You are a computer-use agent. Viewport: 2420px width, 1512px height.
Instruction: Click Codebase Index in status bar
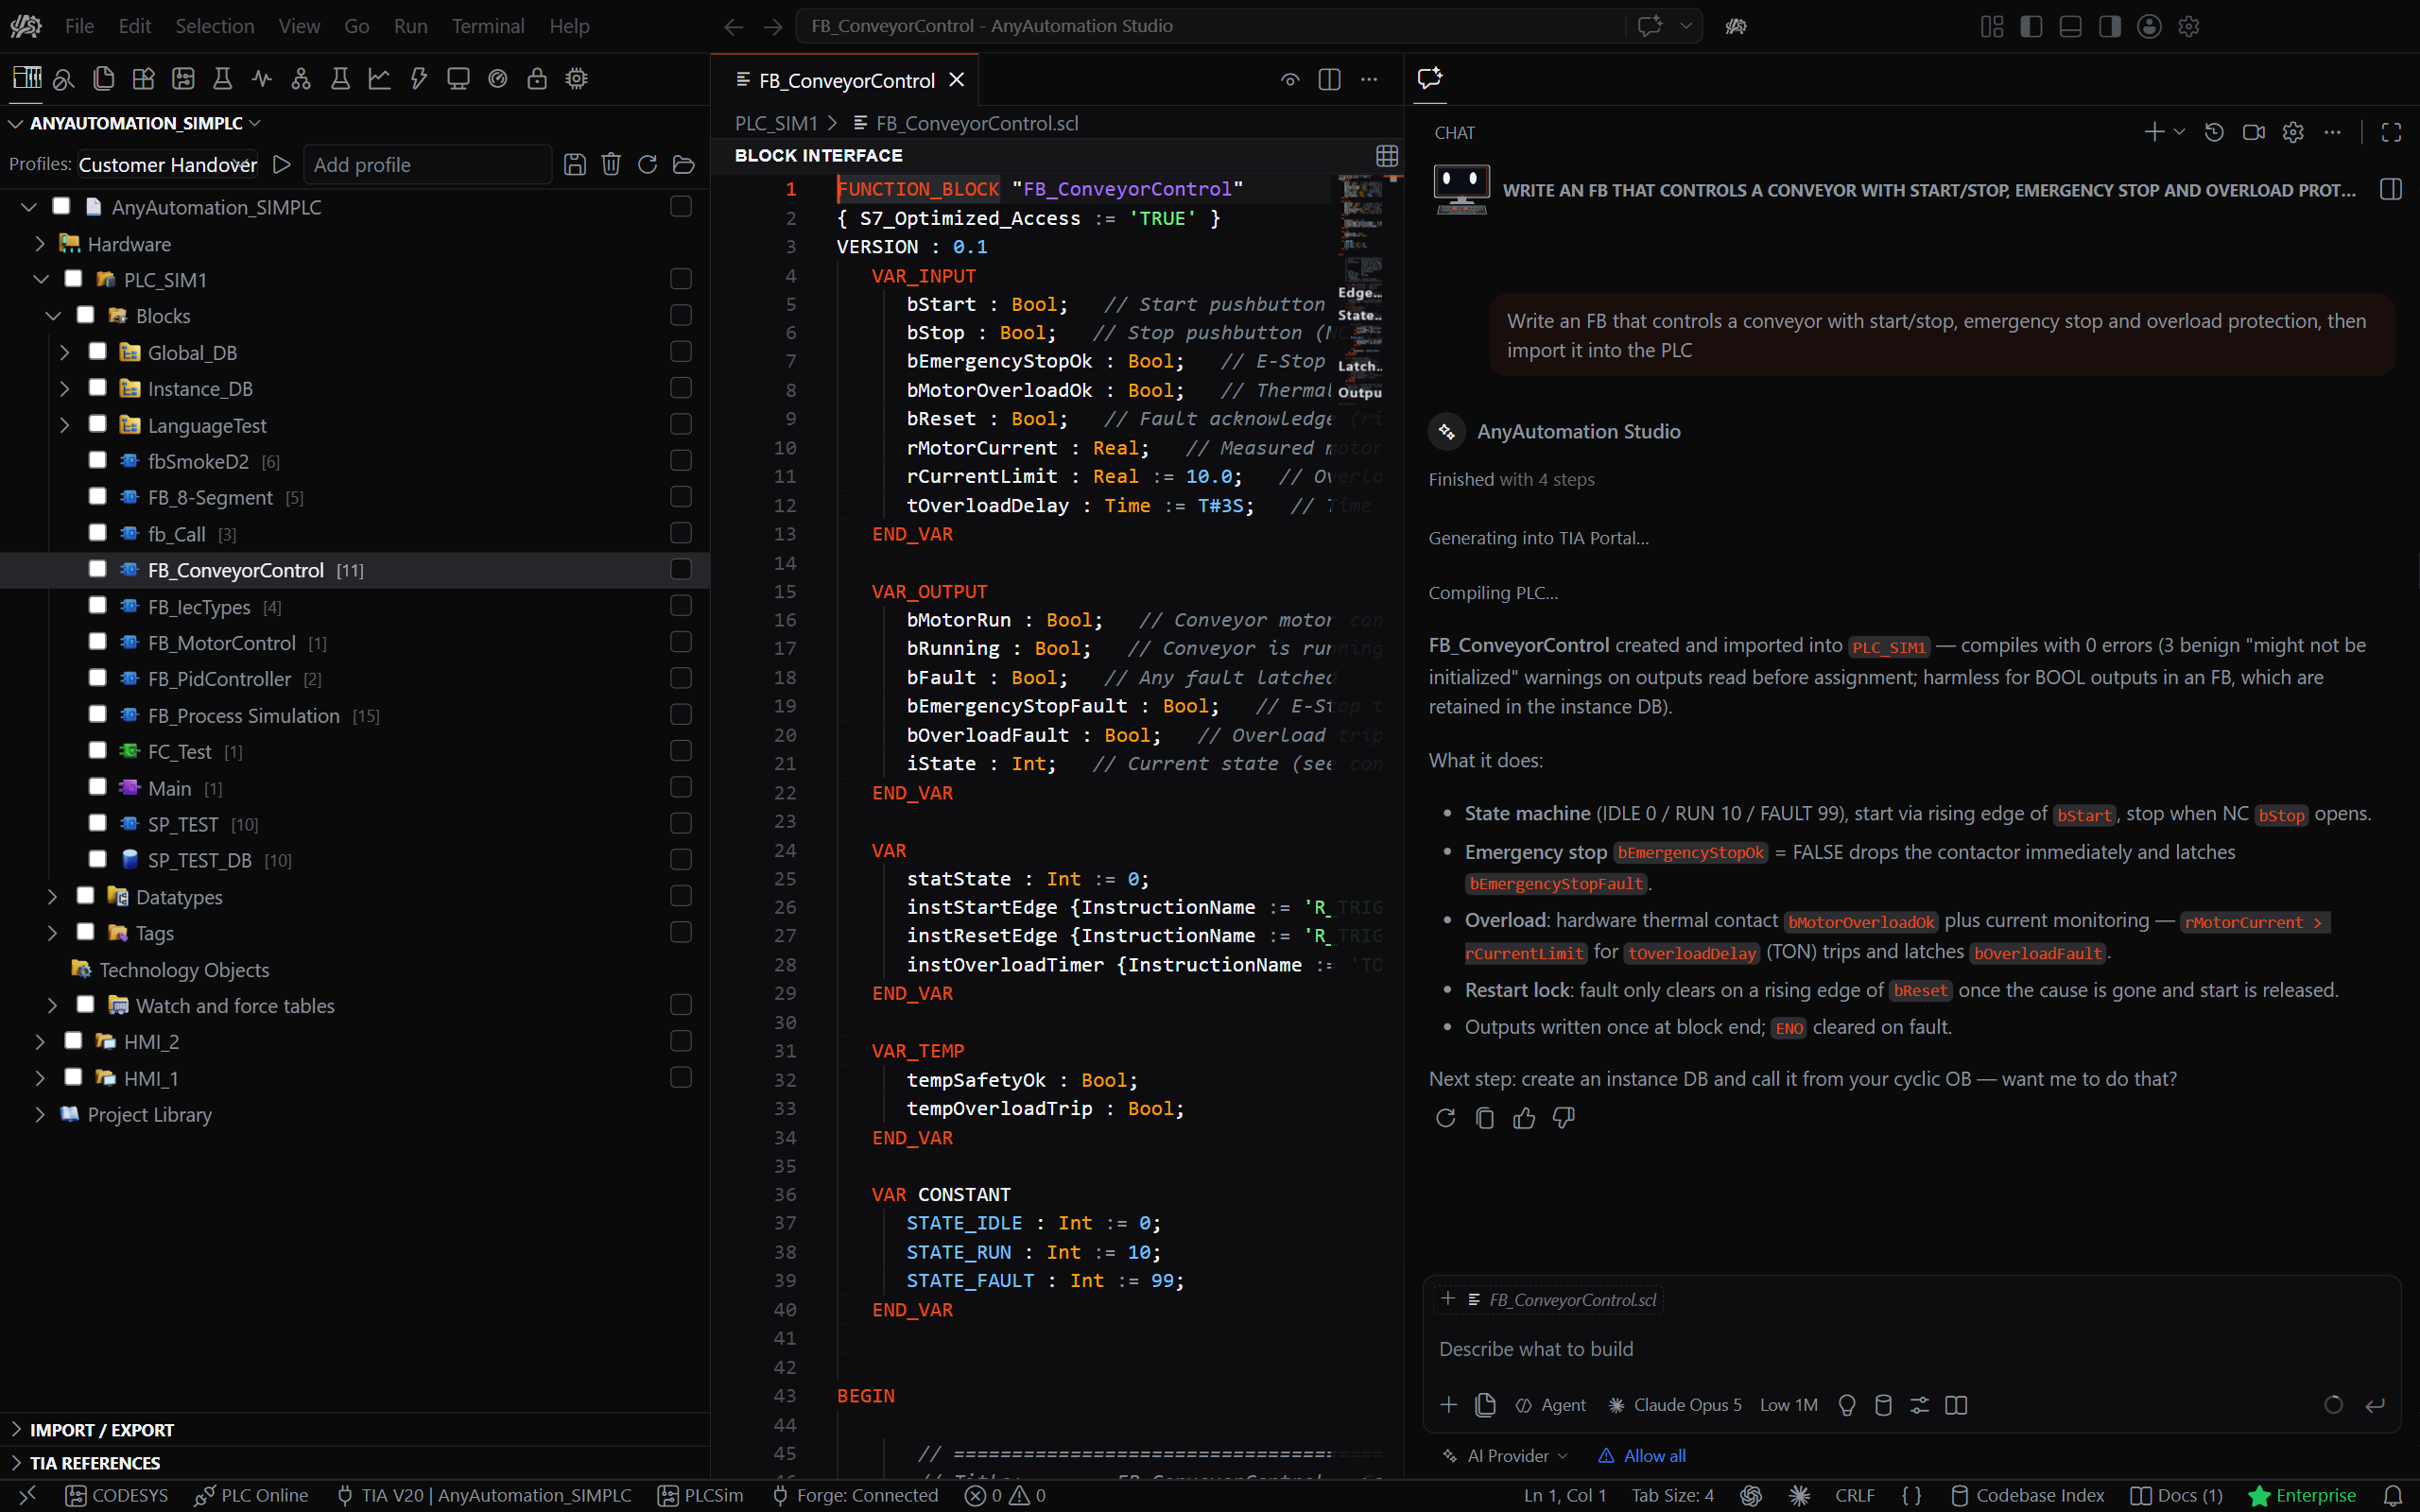point(2028,1495)
